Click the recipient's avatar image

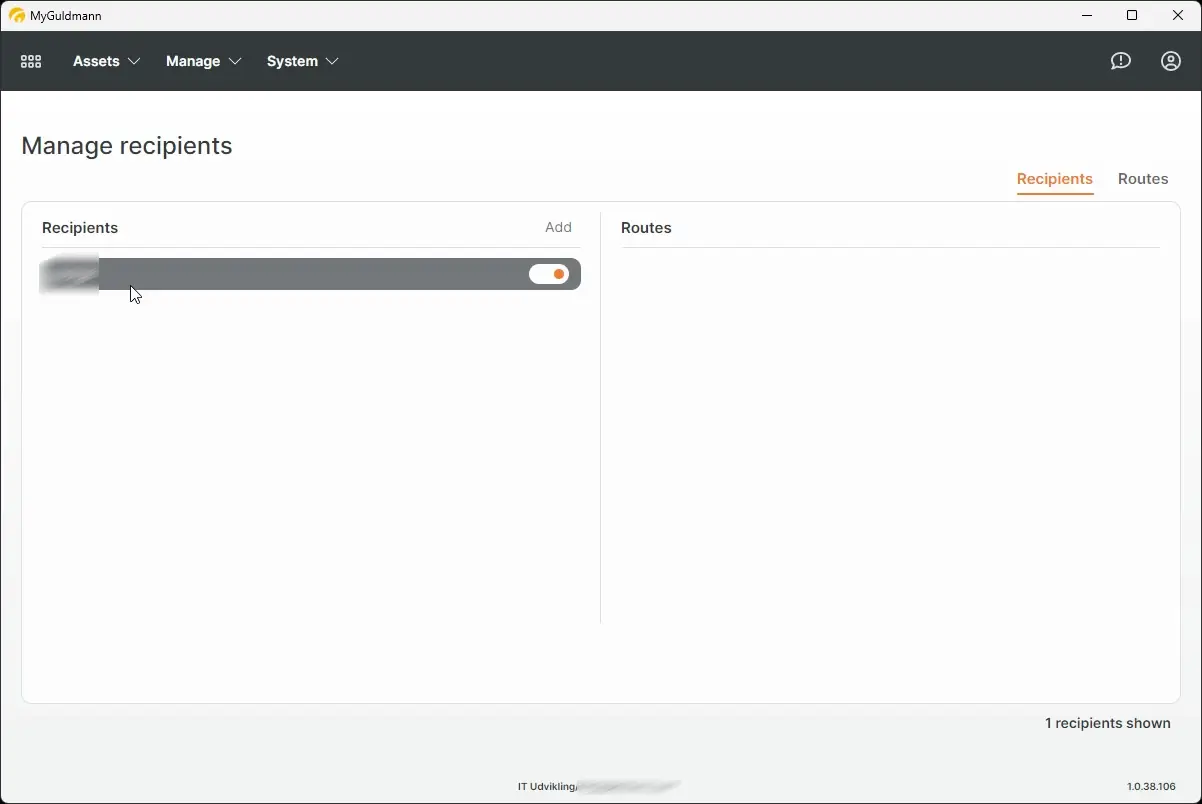tap(68, 274)
